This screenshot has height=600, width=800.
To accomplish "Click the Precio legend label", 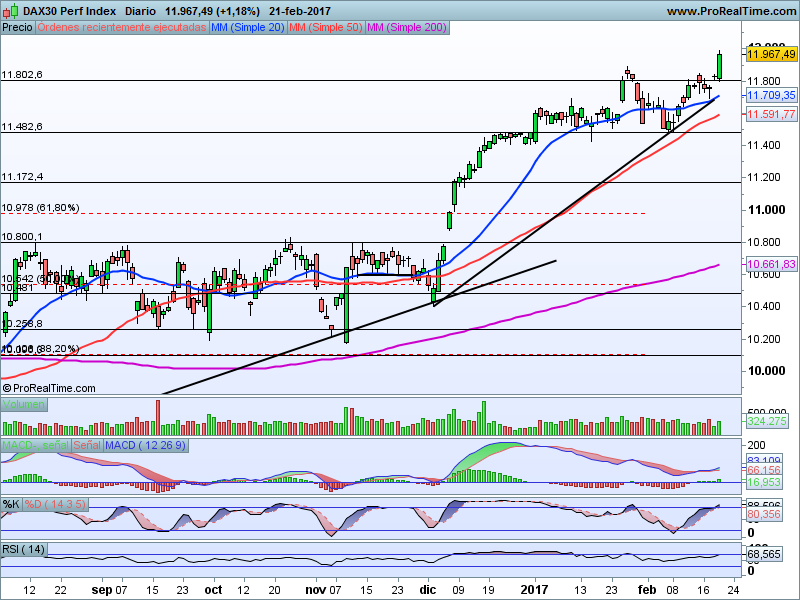I will 17,28.
